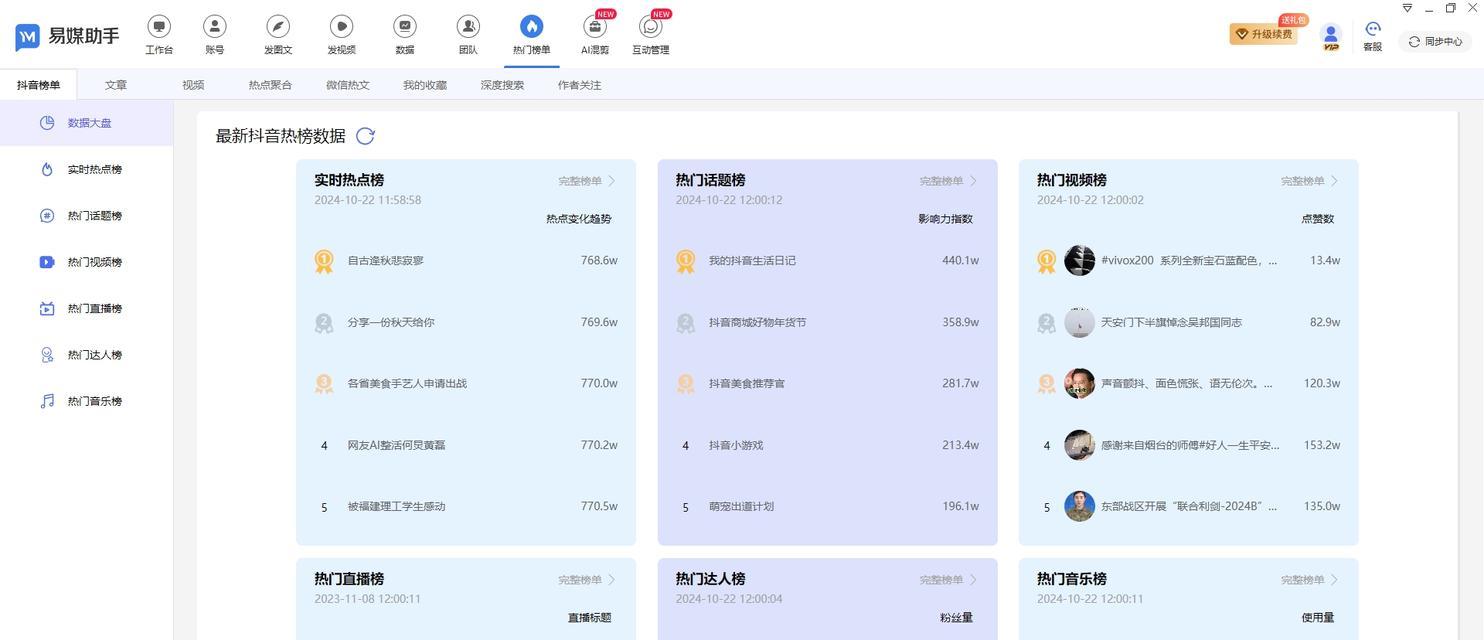Open the 发图文 post article icon
1484x640 pixels.
(x=278, y=27)
